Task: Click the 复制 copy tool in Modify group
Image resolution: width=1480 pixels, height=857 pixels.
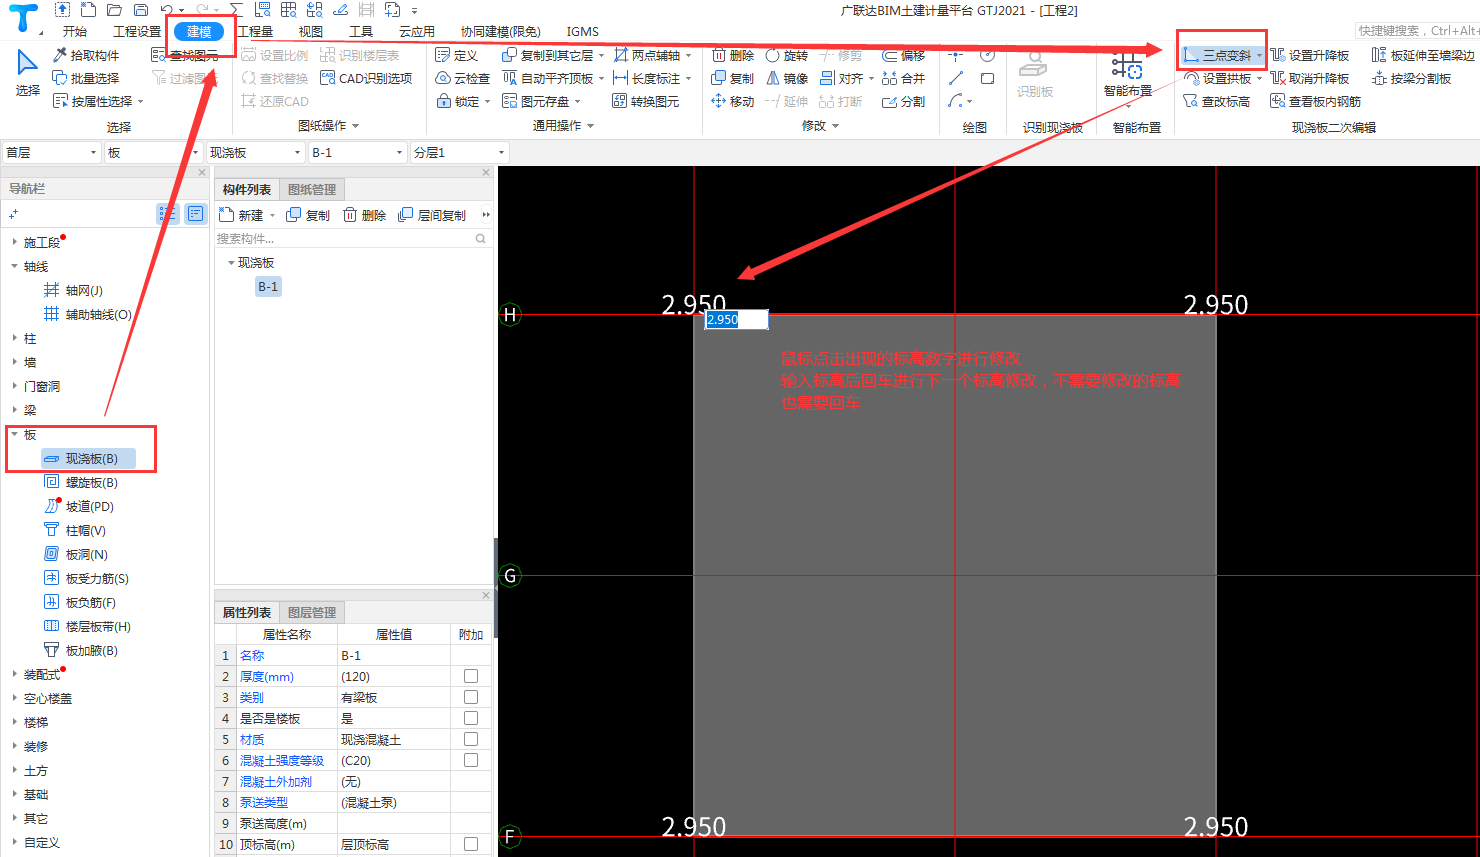Action: coord(732,78)
